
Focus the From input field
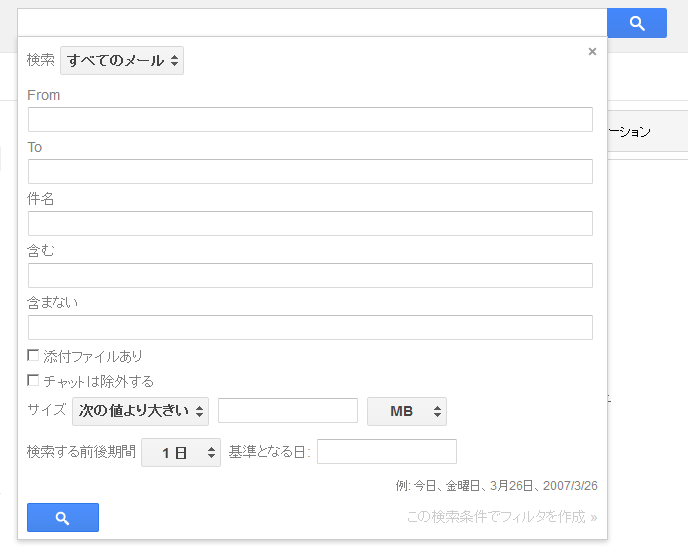310,119
